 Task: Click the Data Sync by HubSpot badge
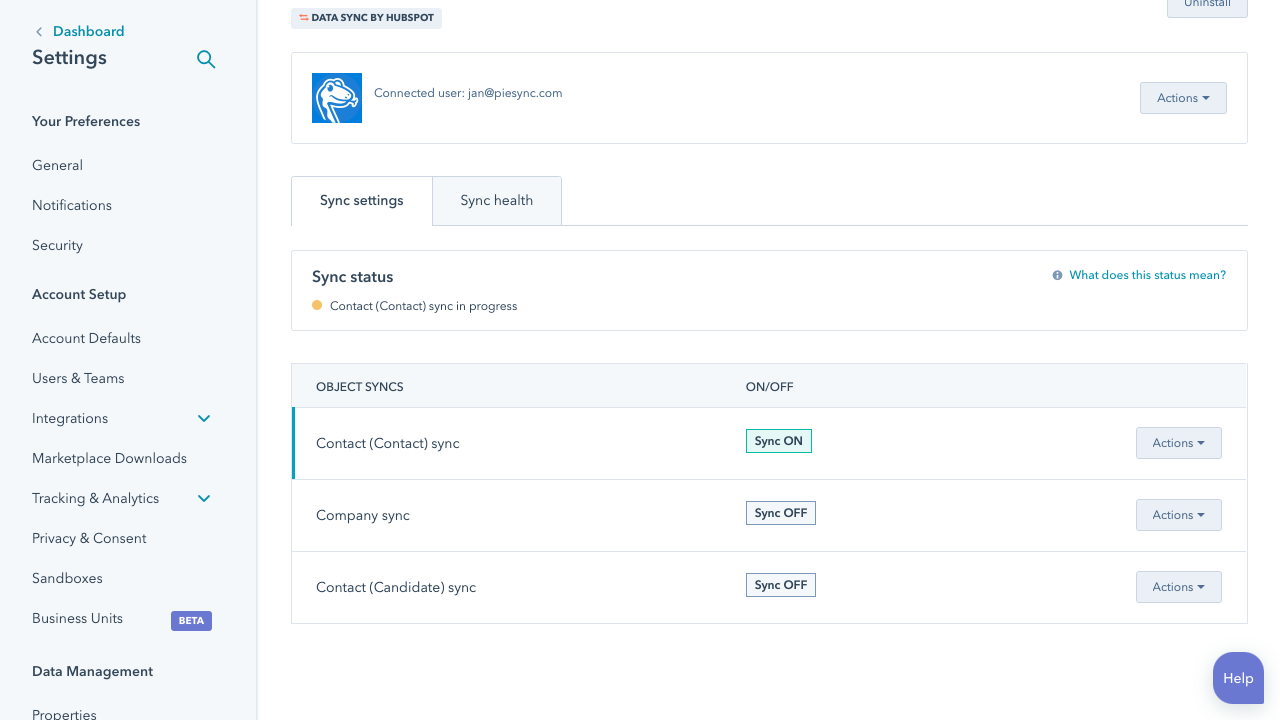coord(366,18)
